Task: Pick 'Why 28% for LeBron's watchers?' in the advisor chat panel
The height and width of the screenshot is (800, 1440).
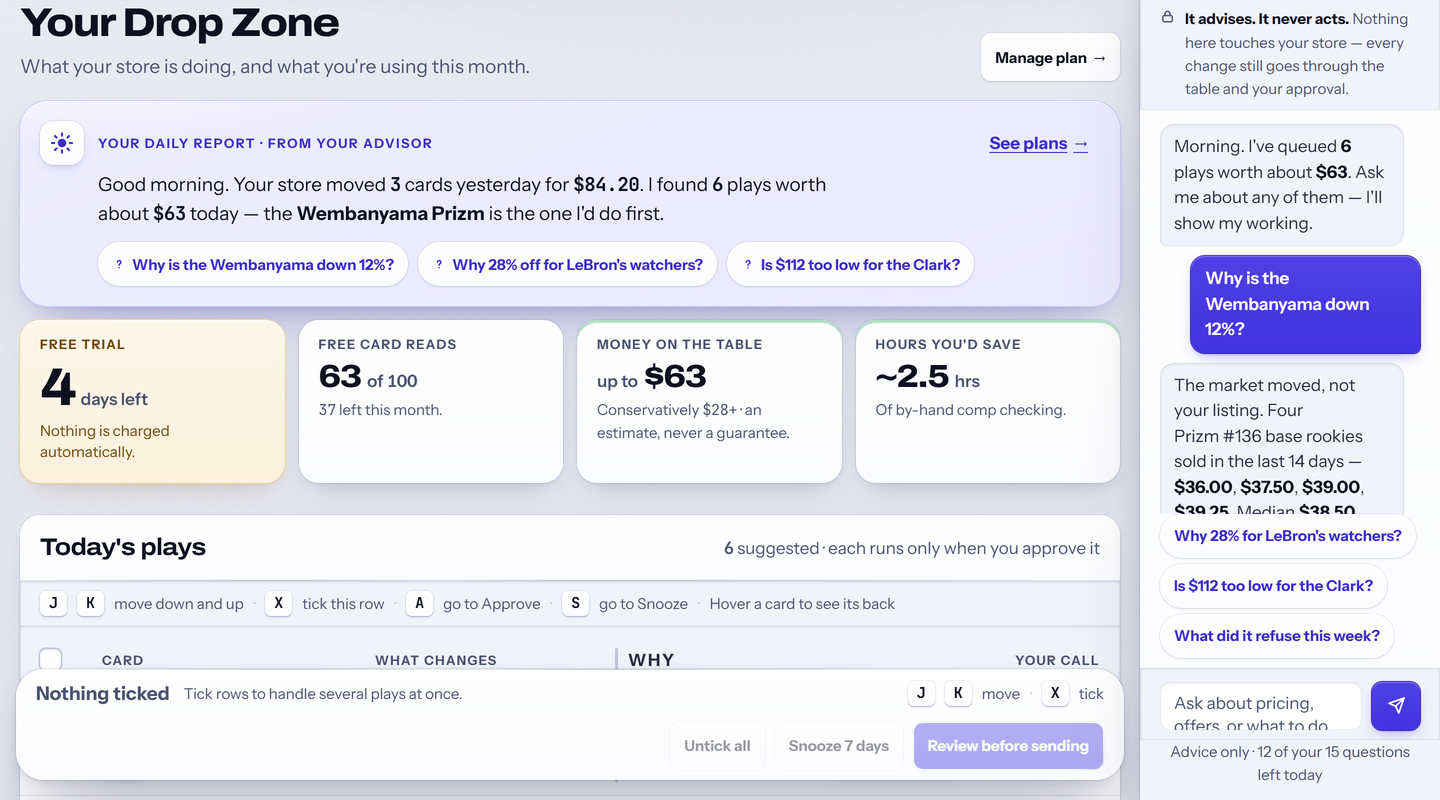Action: click(x=1288, y=536)
